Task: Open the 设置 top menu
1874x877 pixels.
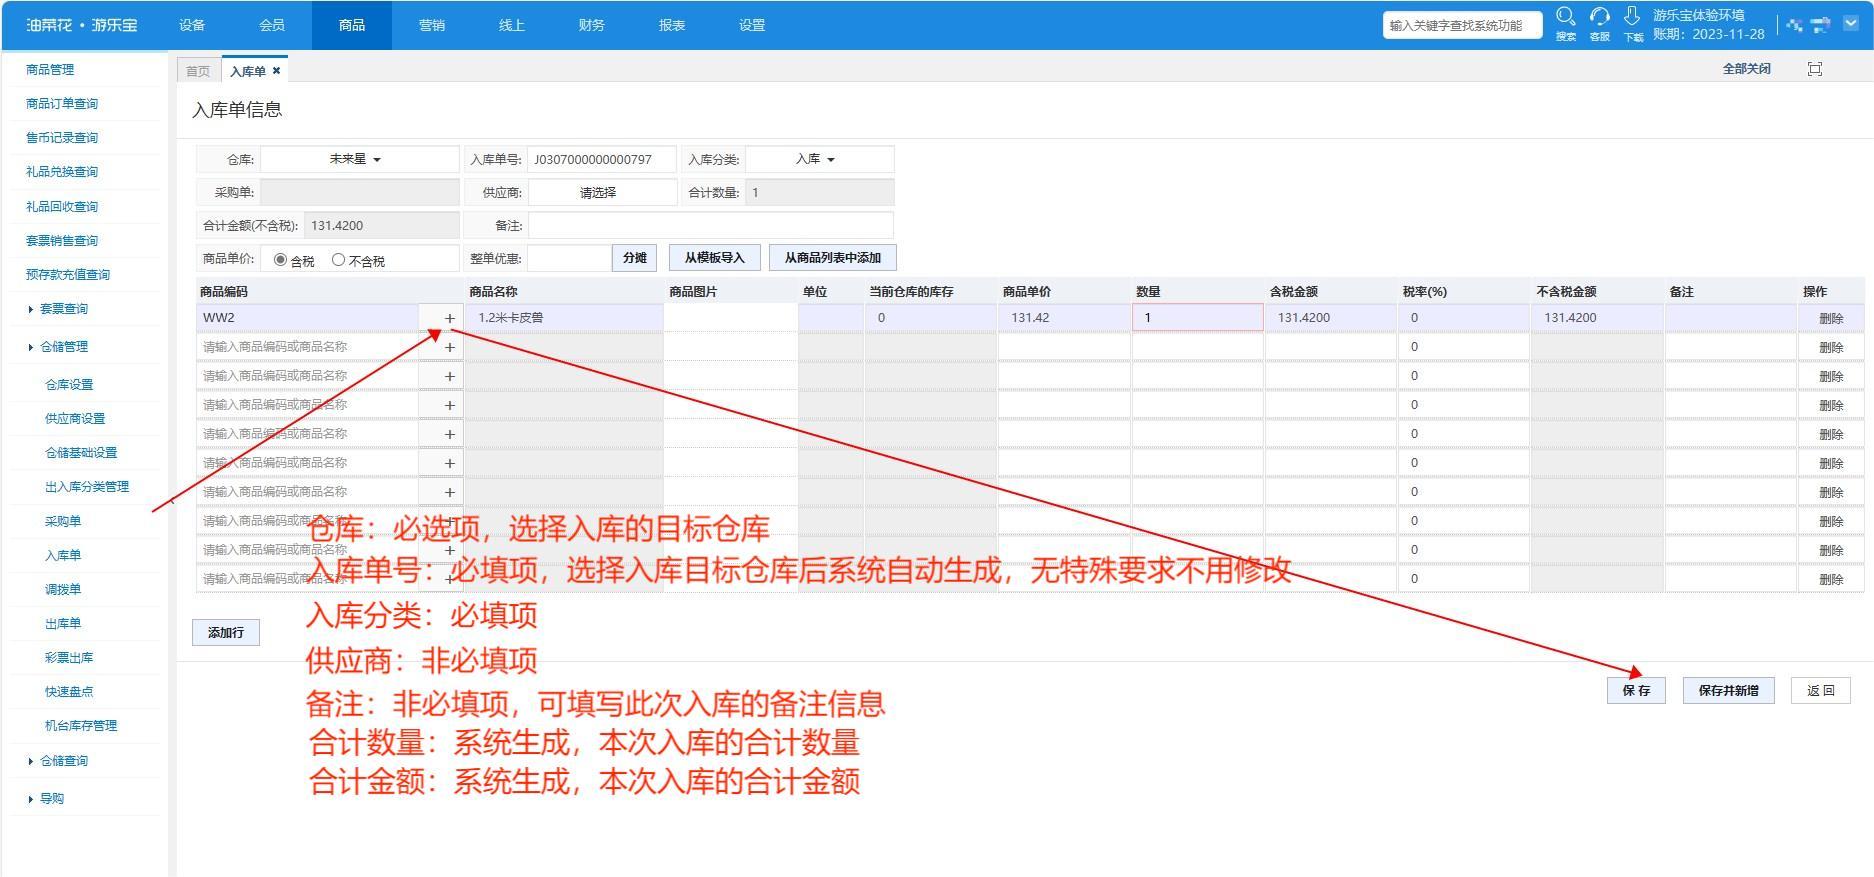Action: [x=752, y=25]
